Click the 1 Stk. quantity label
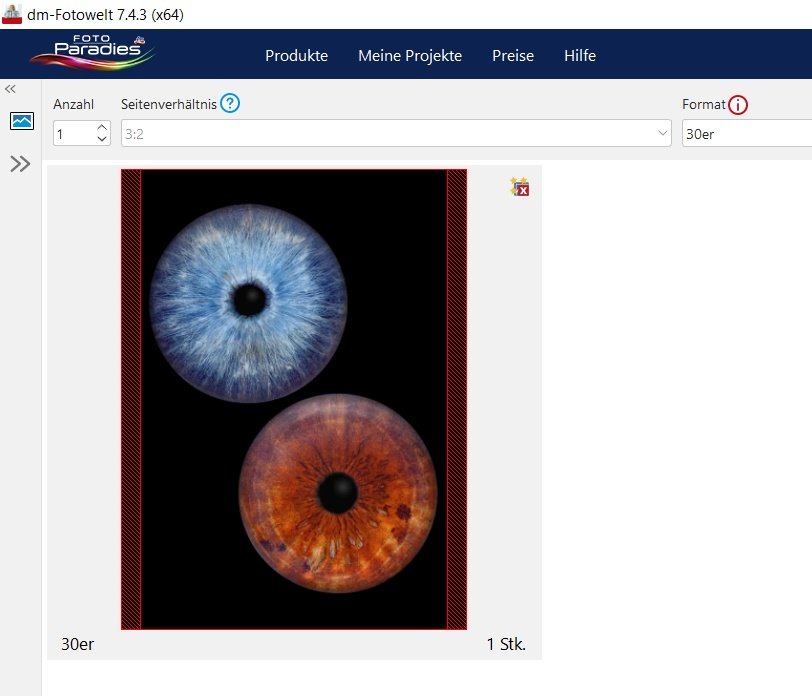Viewport: 812px width, 696px height. coord(506,644)
